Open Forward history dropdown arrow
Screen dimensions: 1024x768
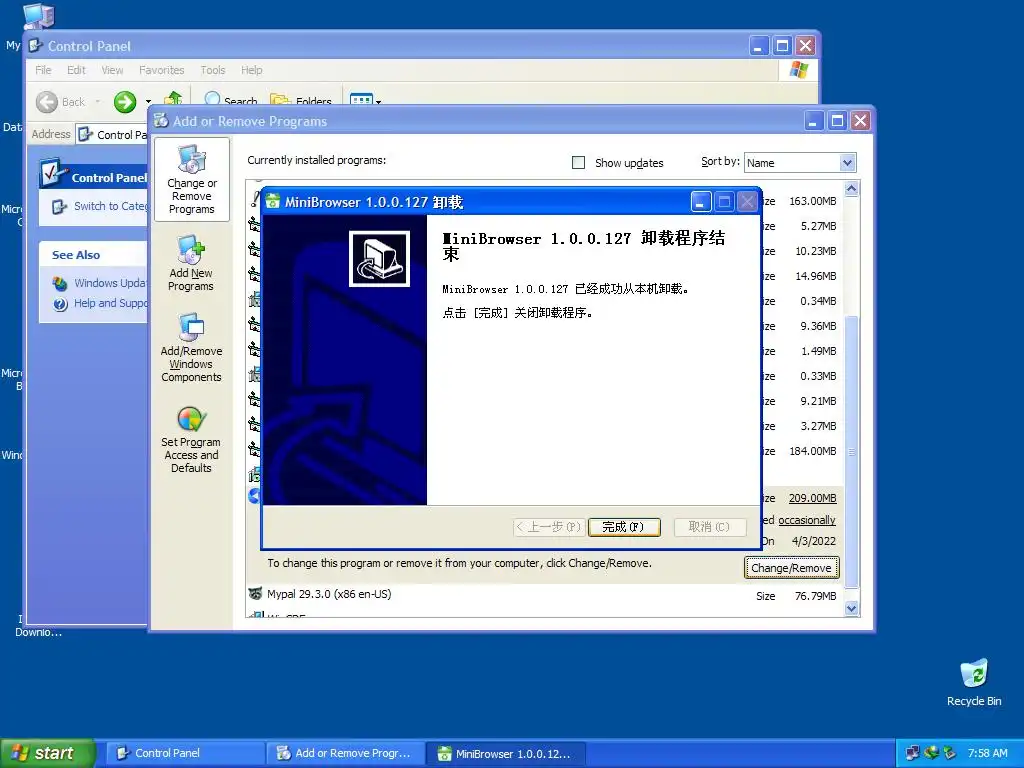coord(148,102)
